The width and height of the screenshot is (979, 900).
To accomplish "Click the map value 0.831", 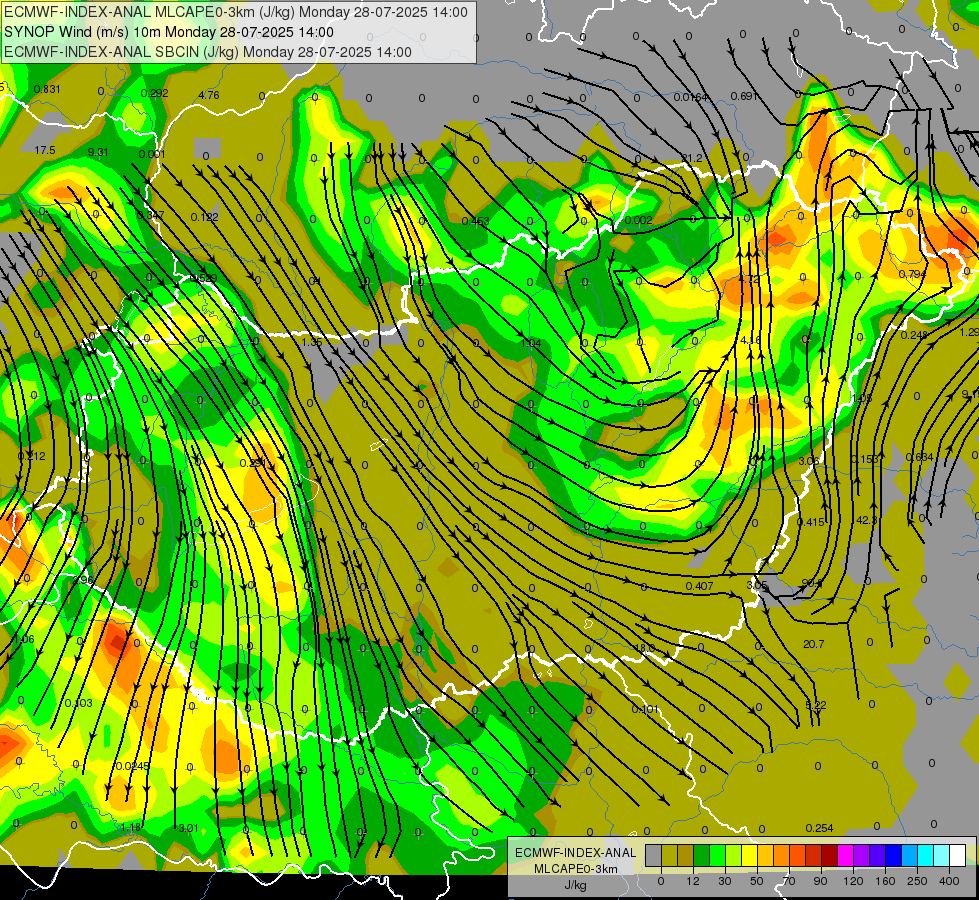I will pos(47,89).
